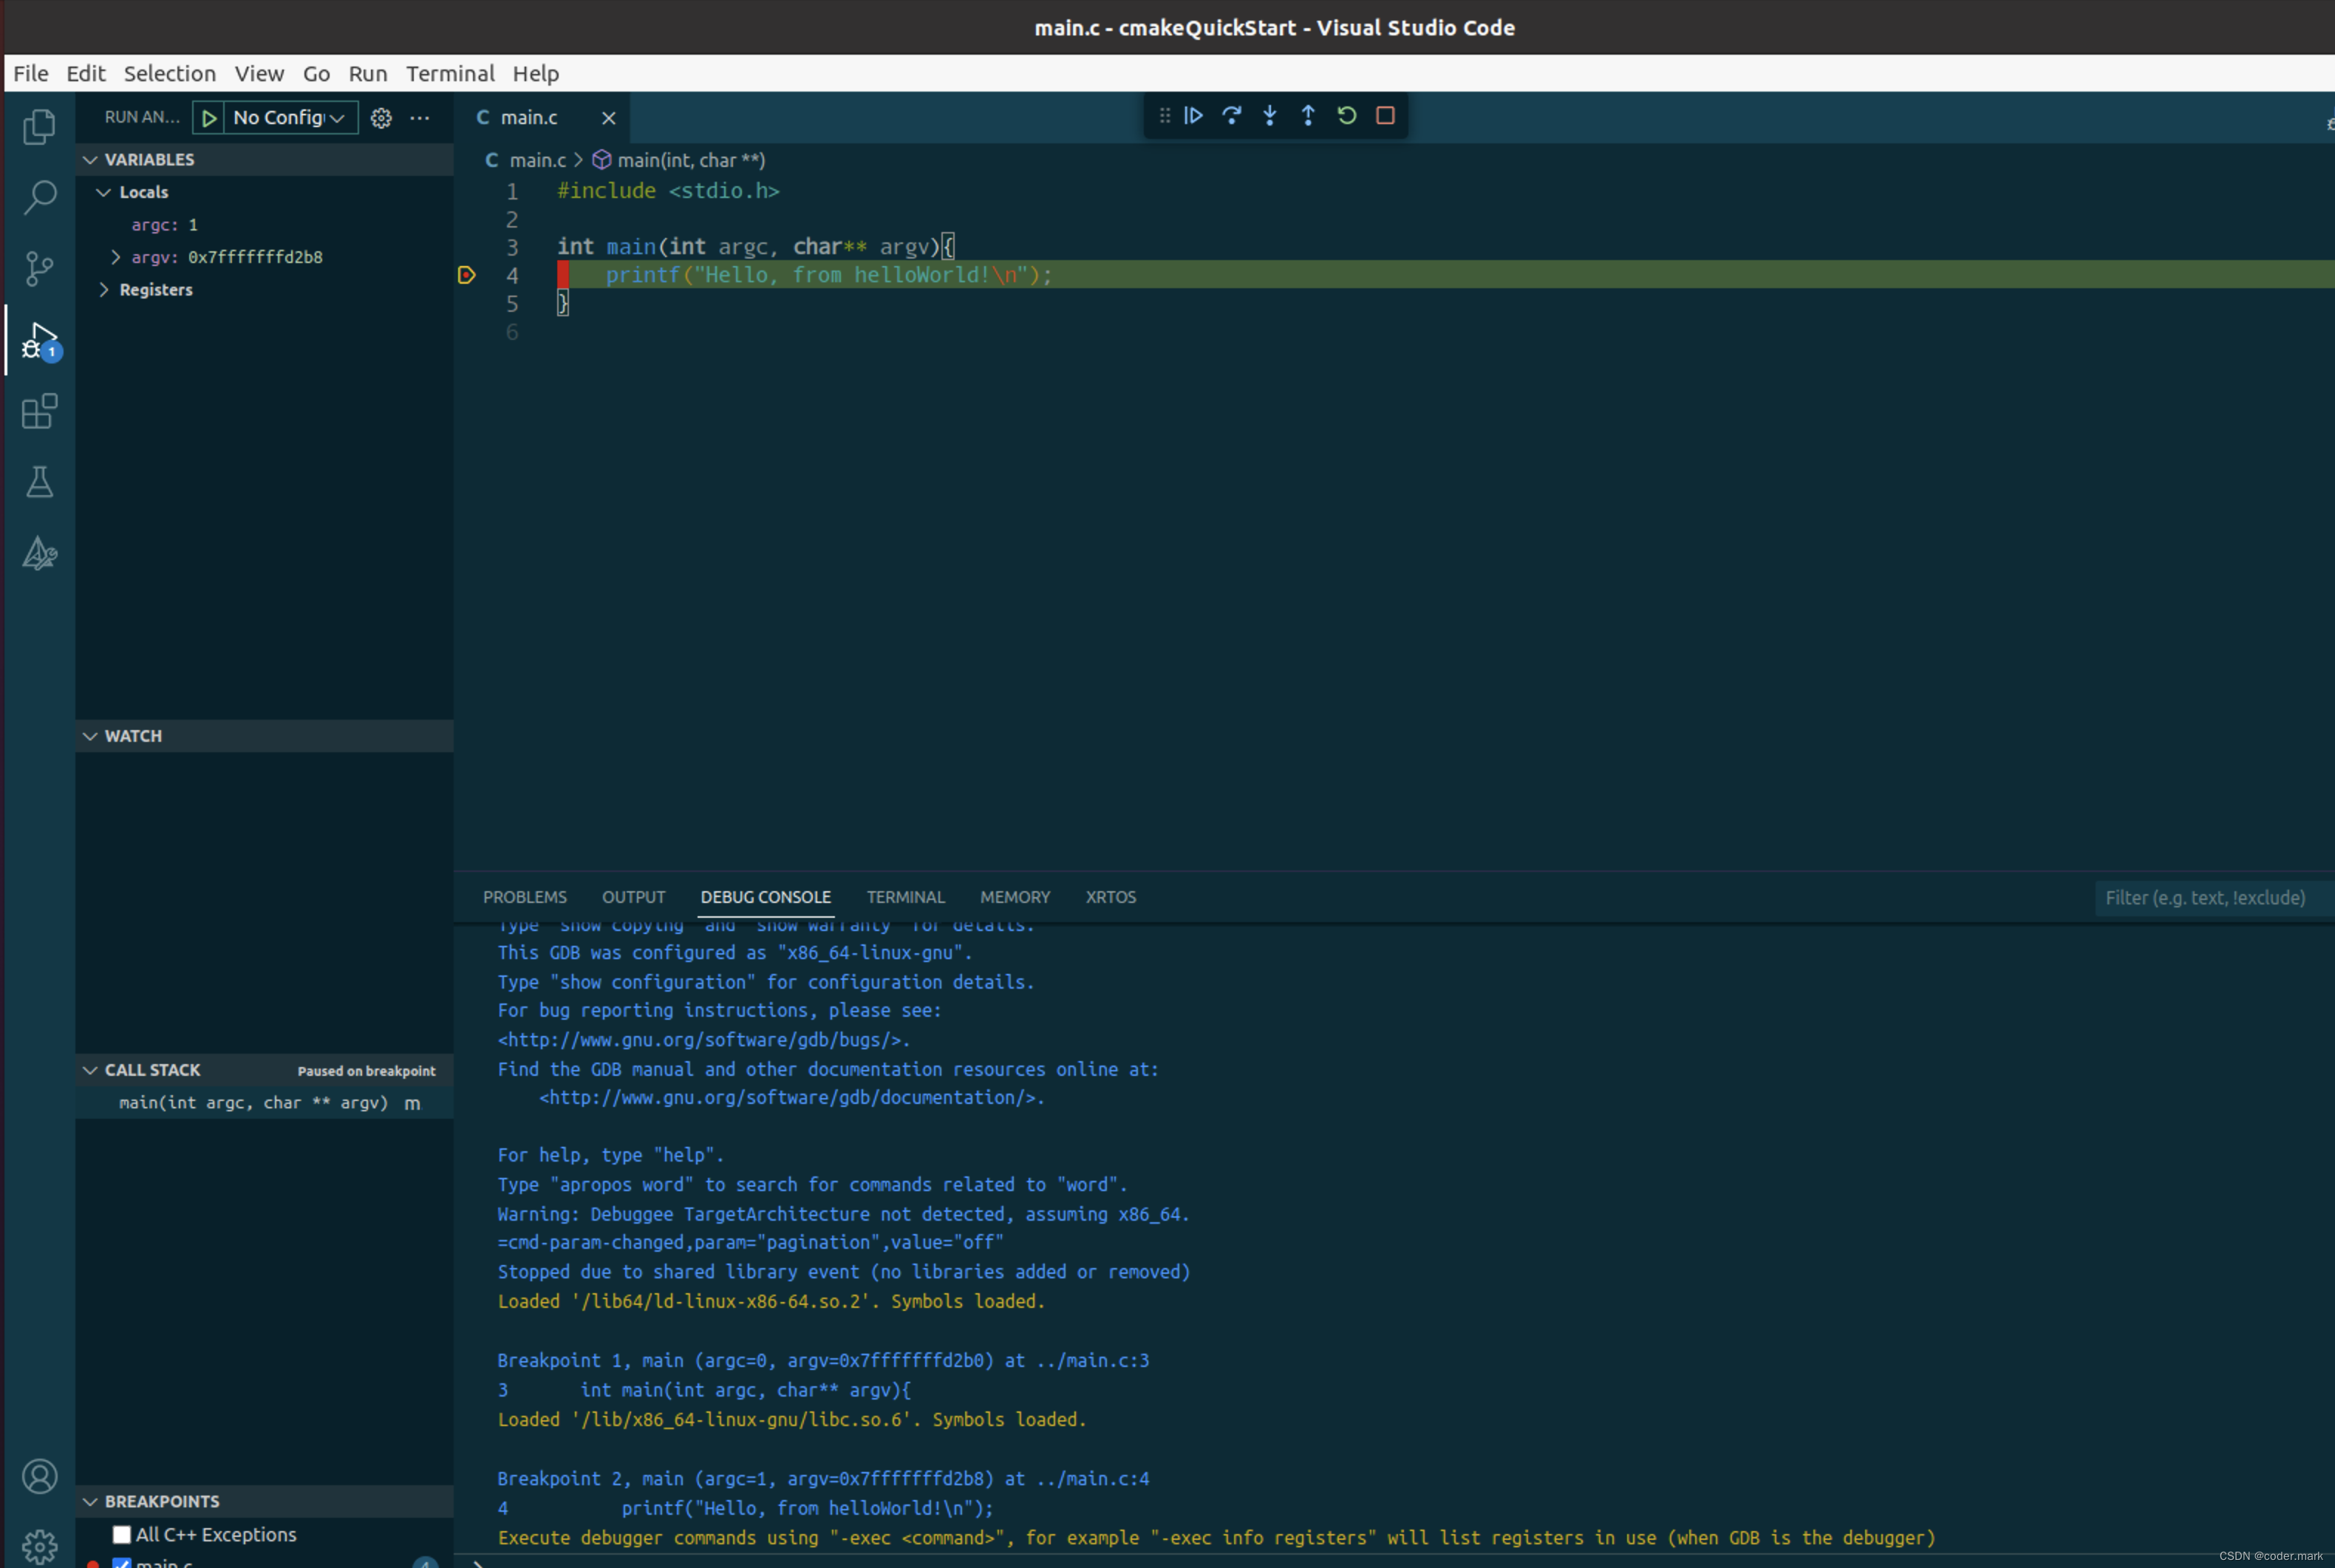Viewport: 2335px width, 1568px height.
Task: Open launch.json with the gear icon
Action: (x=381, y=118)
